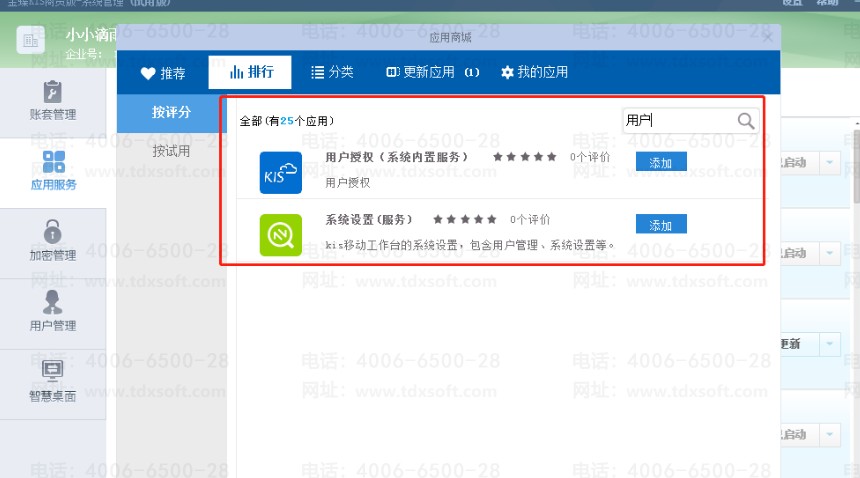Click the KIS cloud 用户授权 app icon

pyautogui.click(x=280, y=172)
